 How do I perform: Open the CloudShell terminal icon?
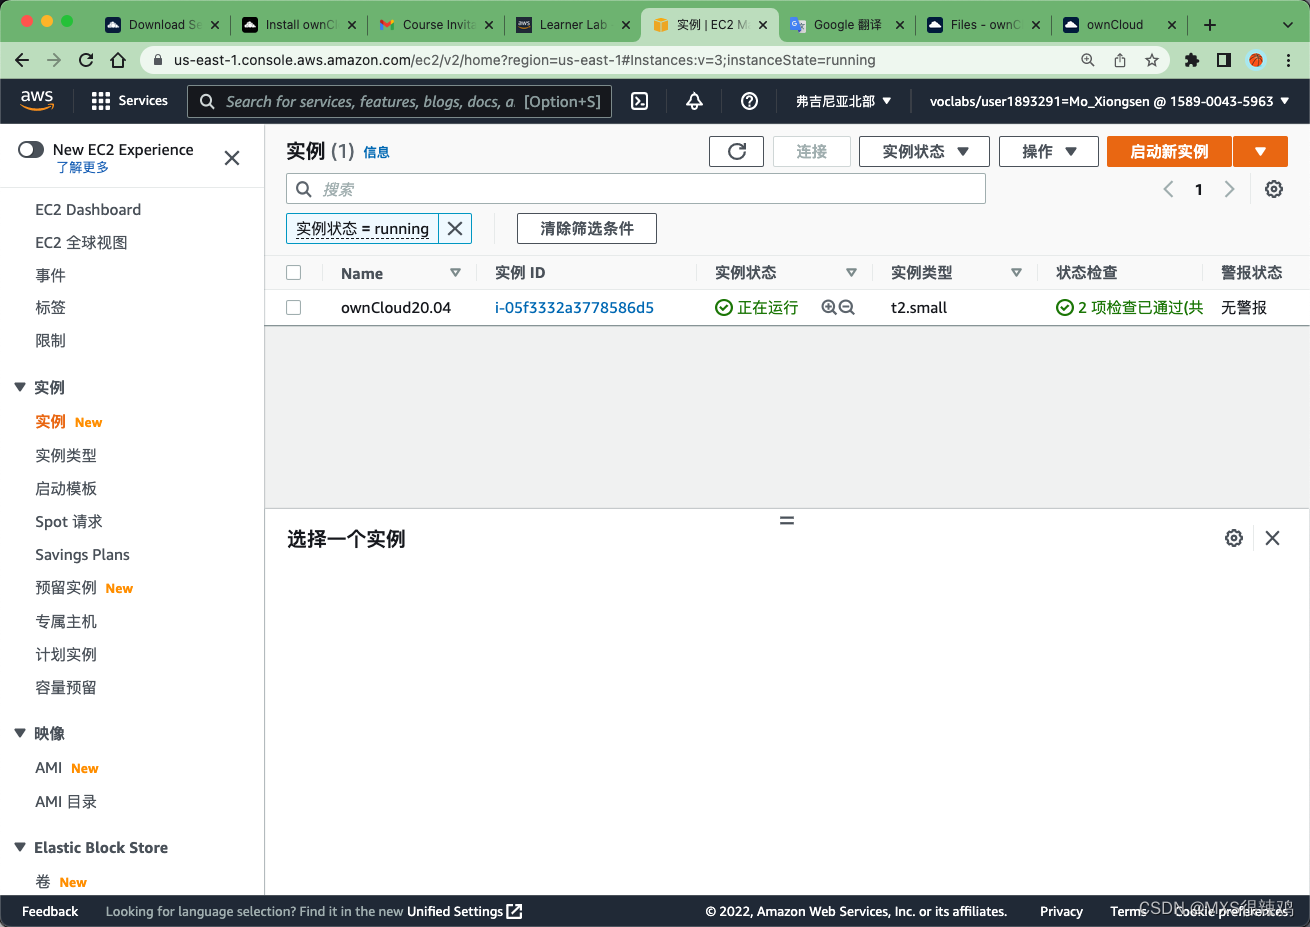point(639,101)
